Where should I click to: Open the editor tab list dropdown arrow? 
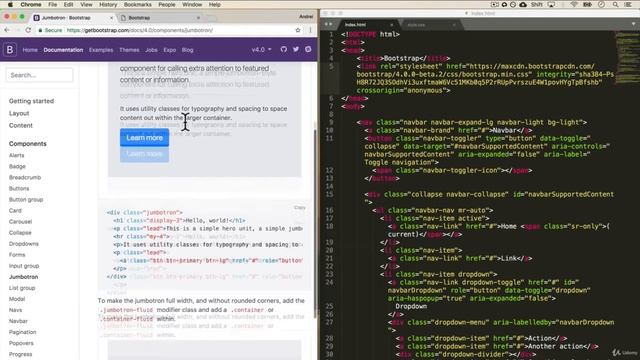(633, 24)
